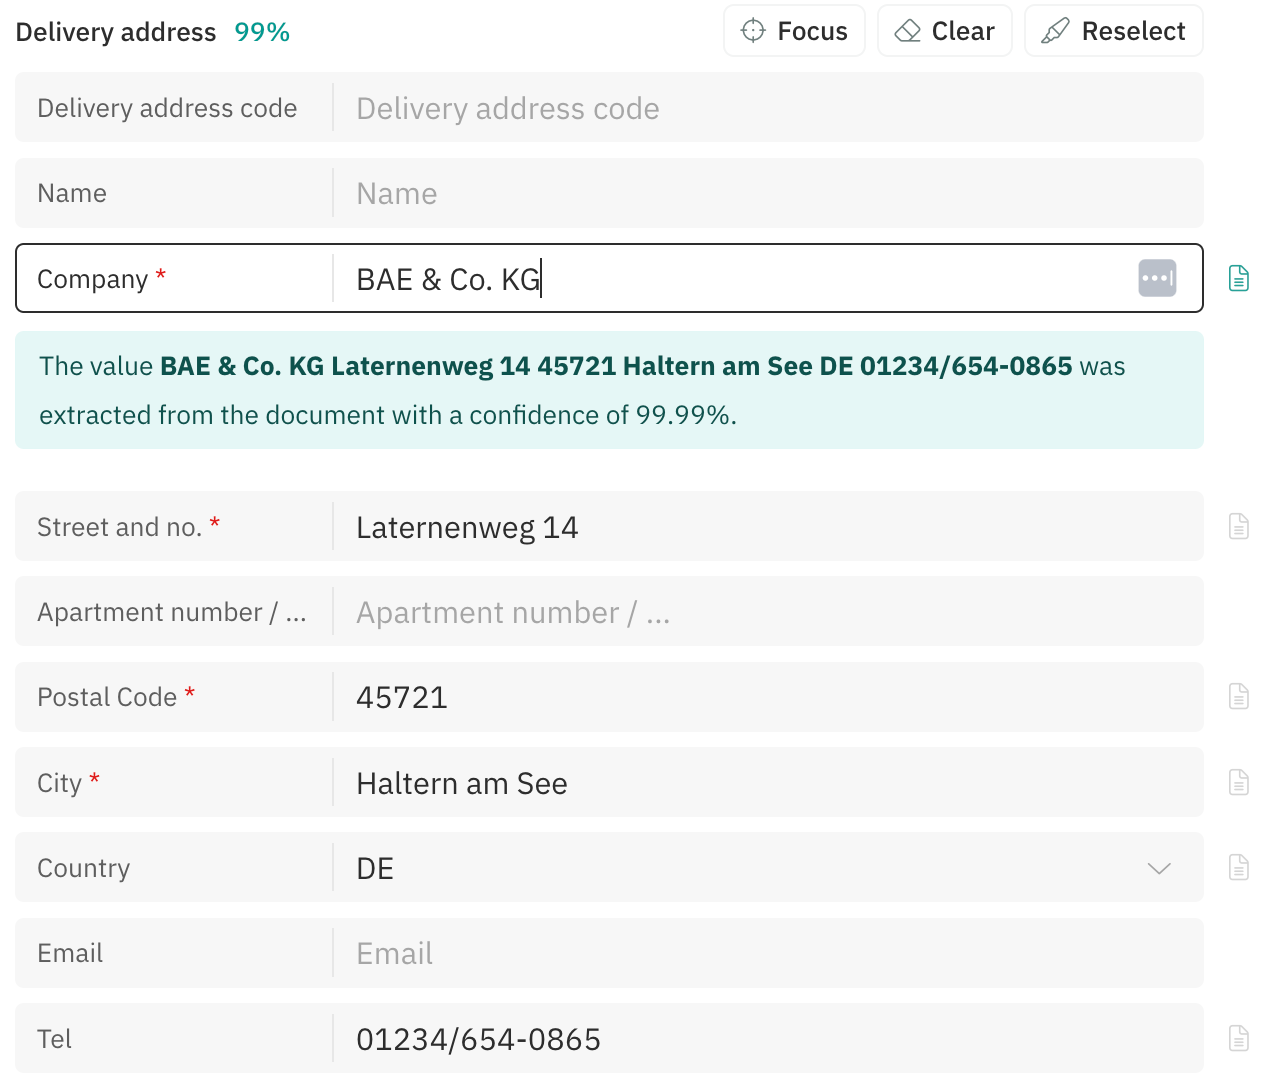
Task: Click the gray ellipsis icon in Company field
Action: pyautogui.click(x=1157, y=278)
